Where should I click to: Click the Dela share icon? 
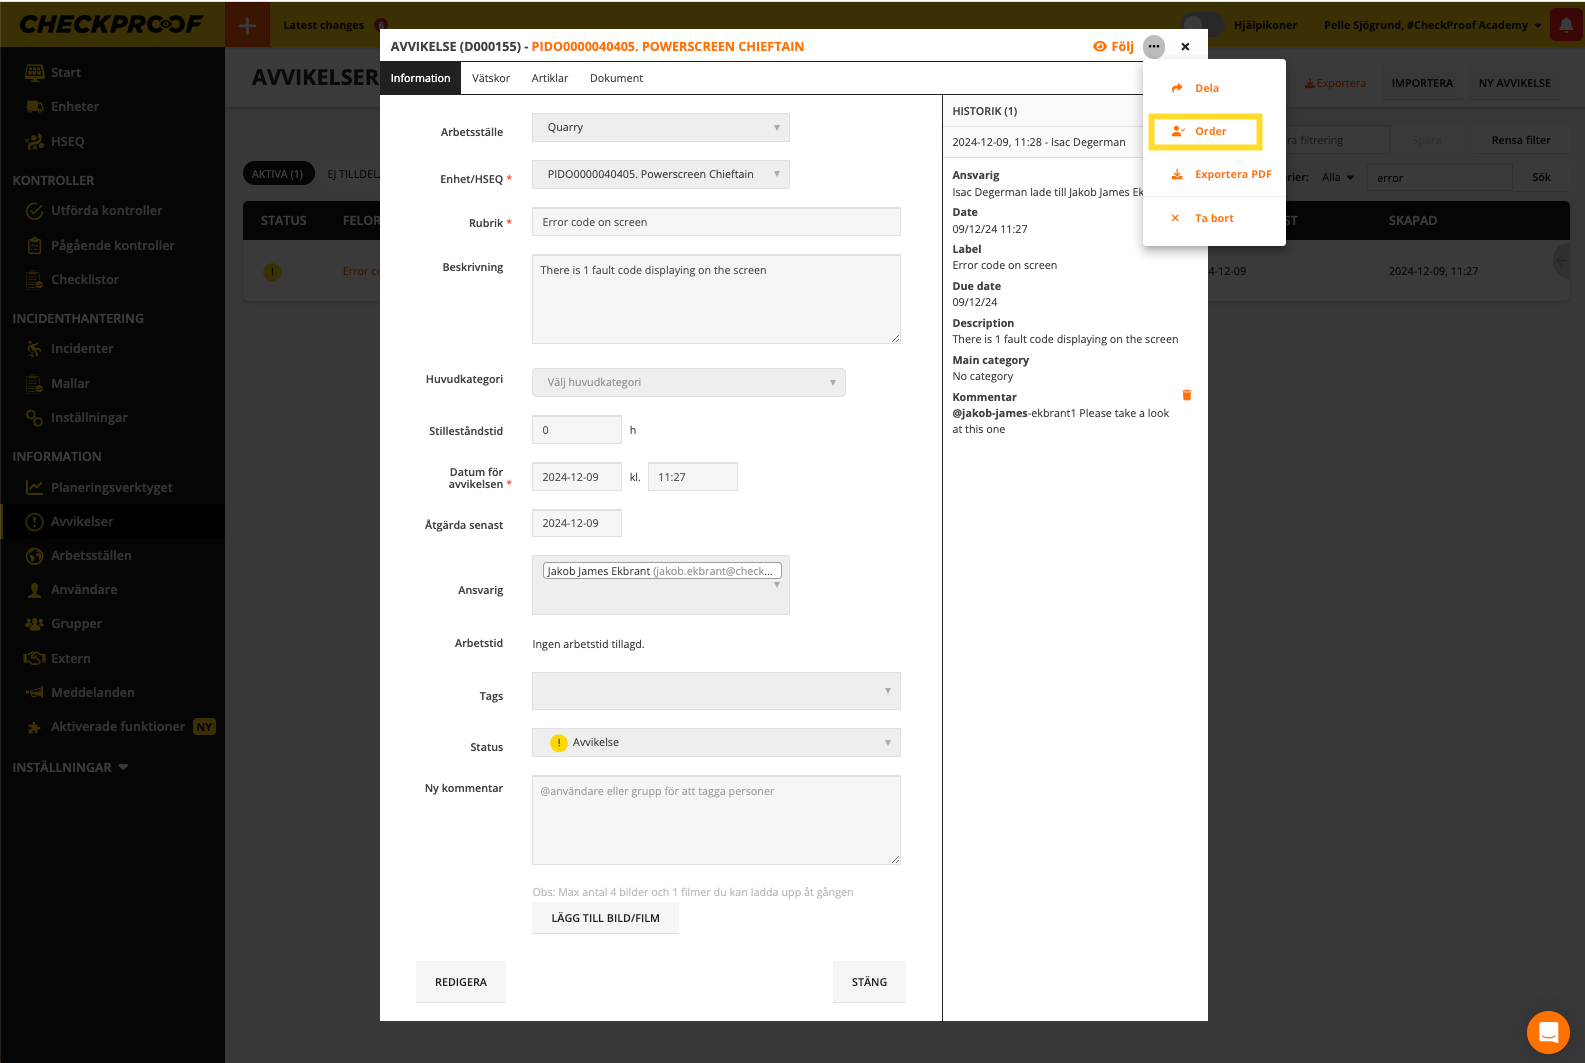tap(1178, 88)
